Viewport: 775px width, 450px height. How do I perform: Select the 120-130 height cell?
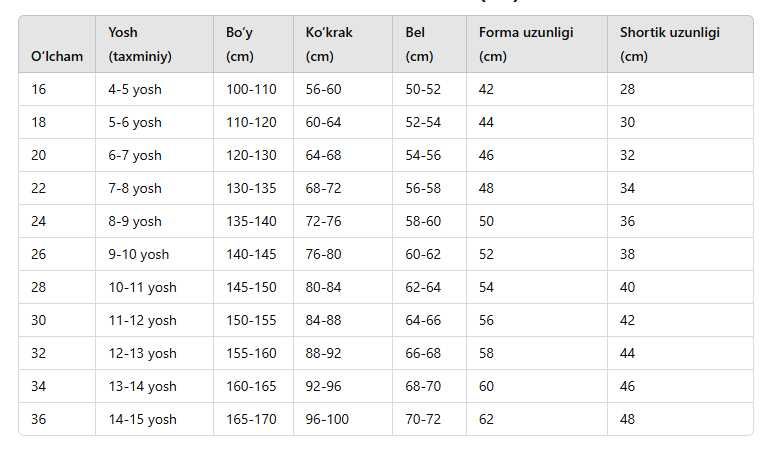click(x=251, y=155)
